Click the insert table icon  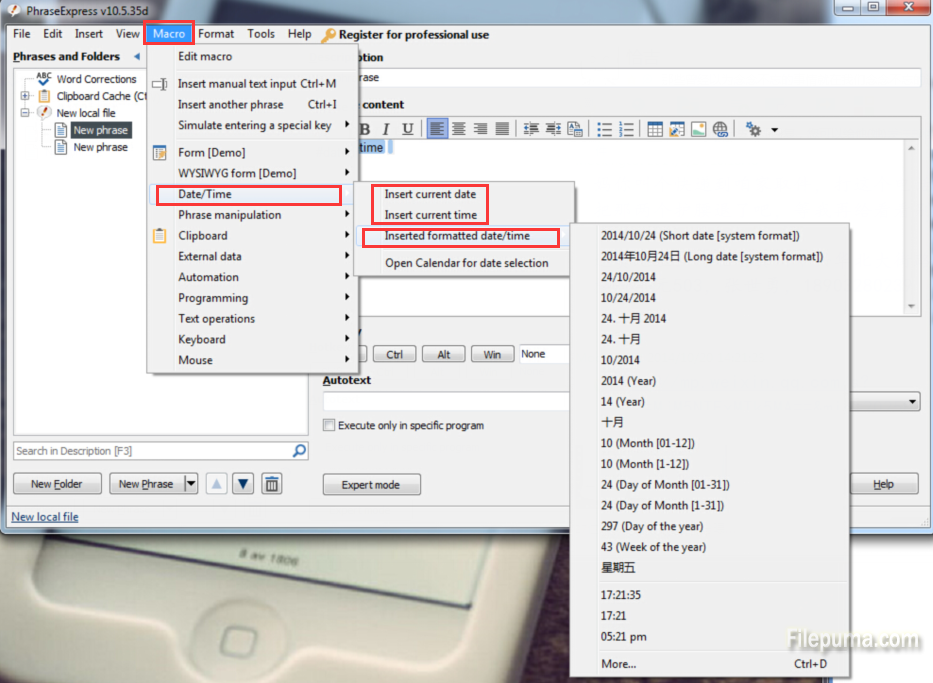pyautogui.click(x=655, y=129)
